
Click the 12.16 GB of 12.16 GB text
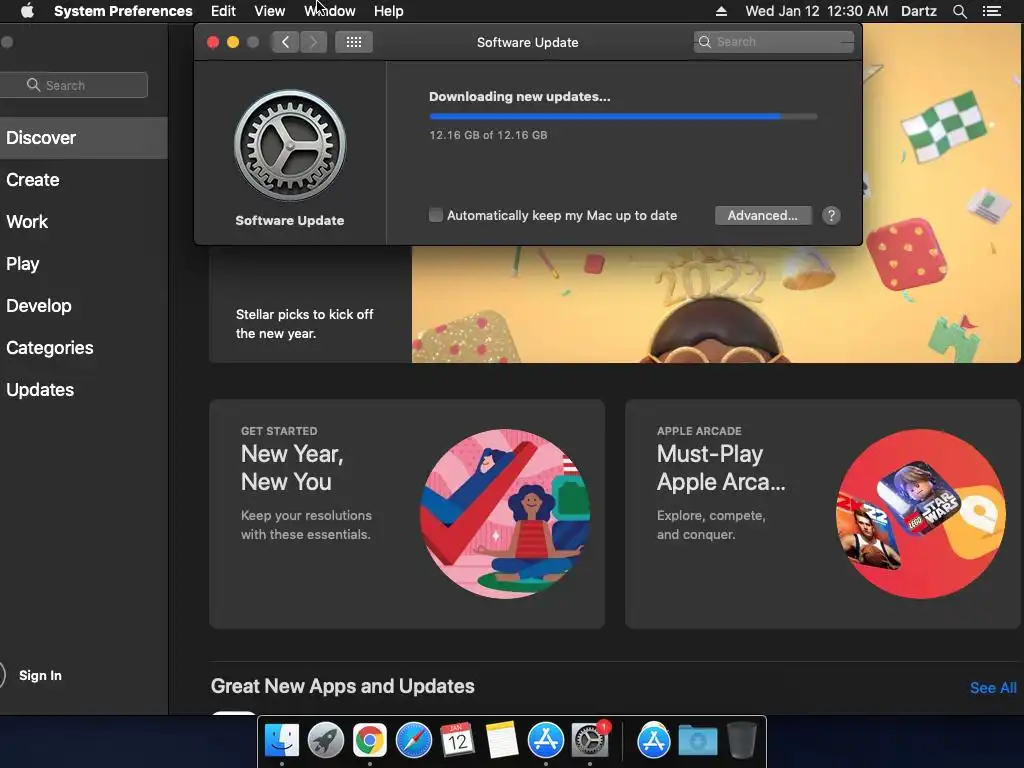point(488,135)
